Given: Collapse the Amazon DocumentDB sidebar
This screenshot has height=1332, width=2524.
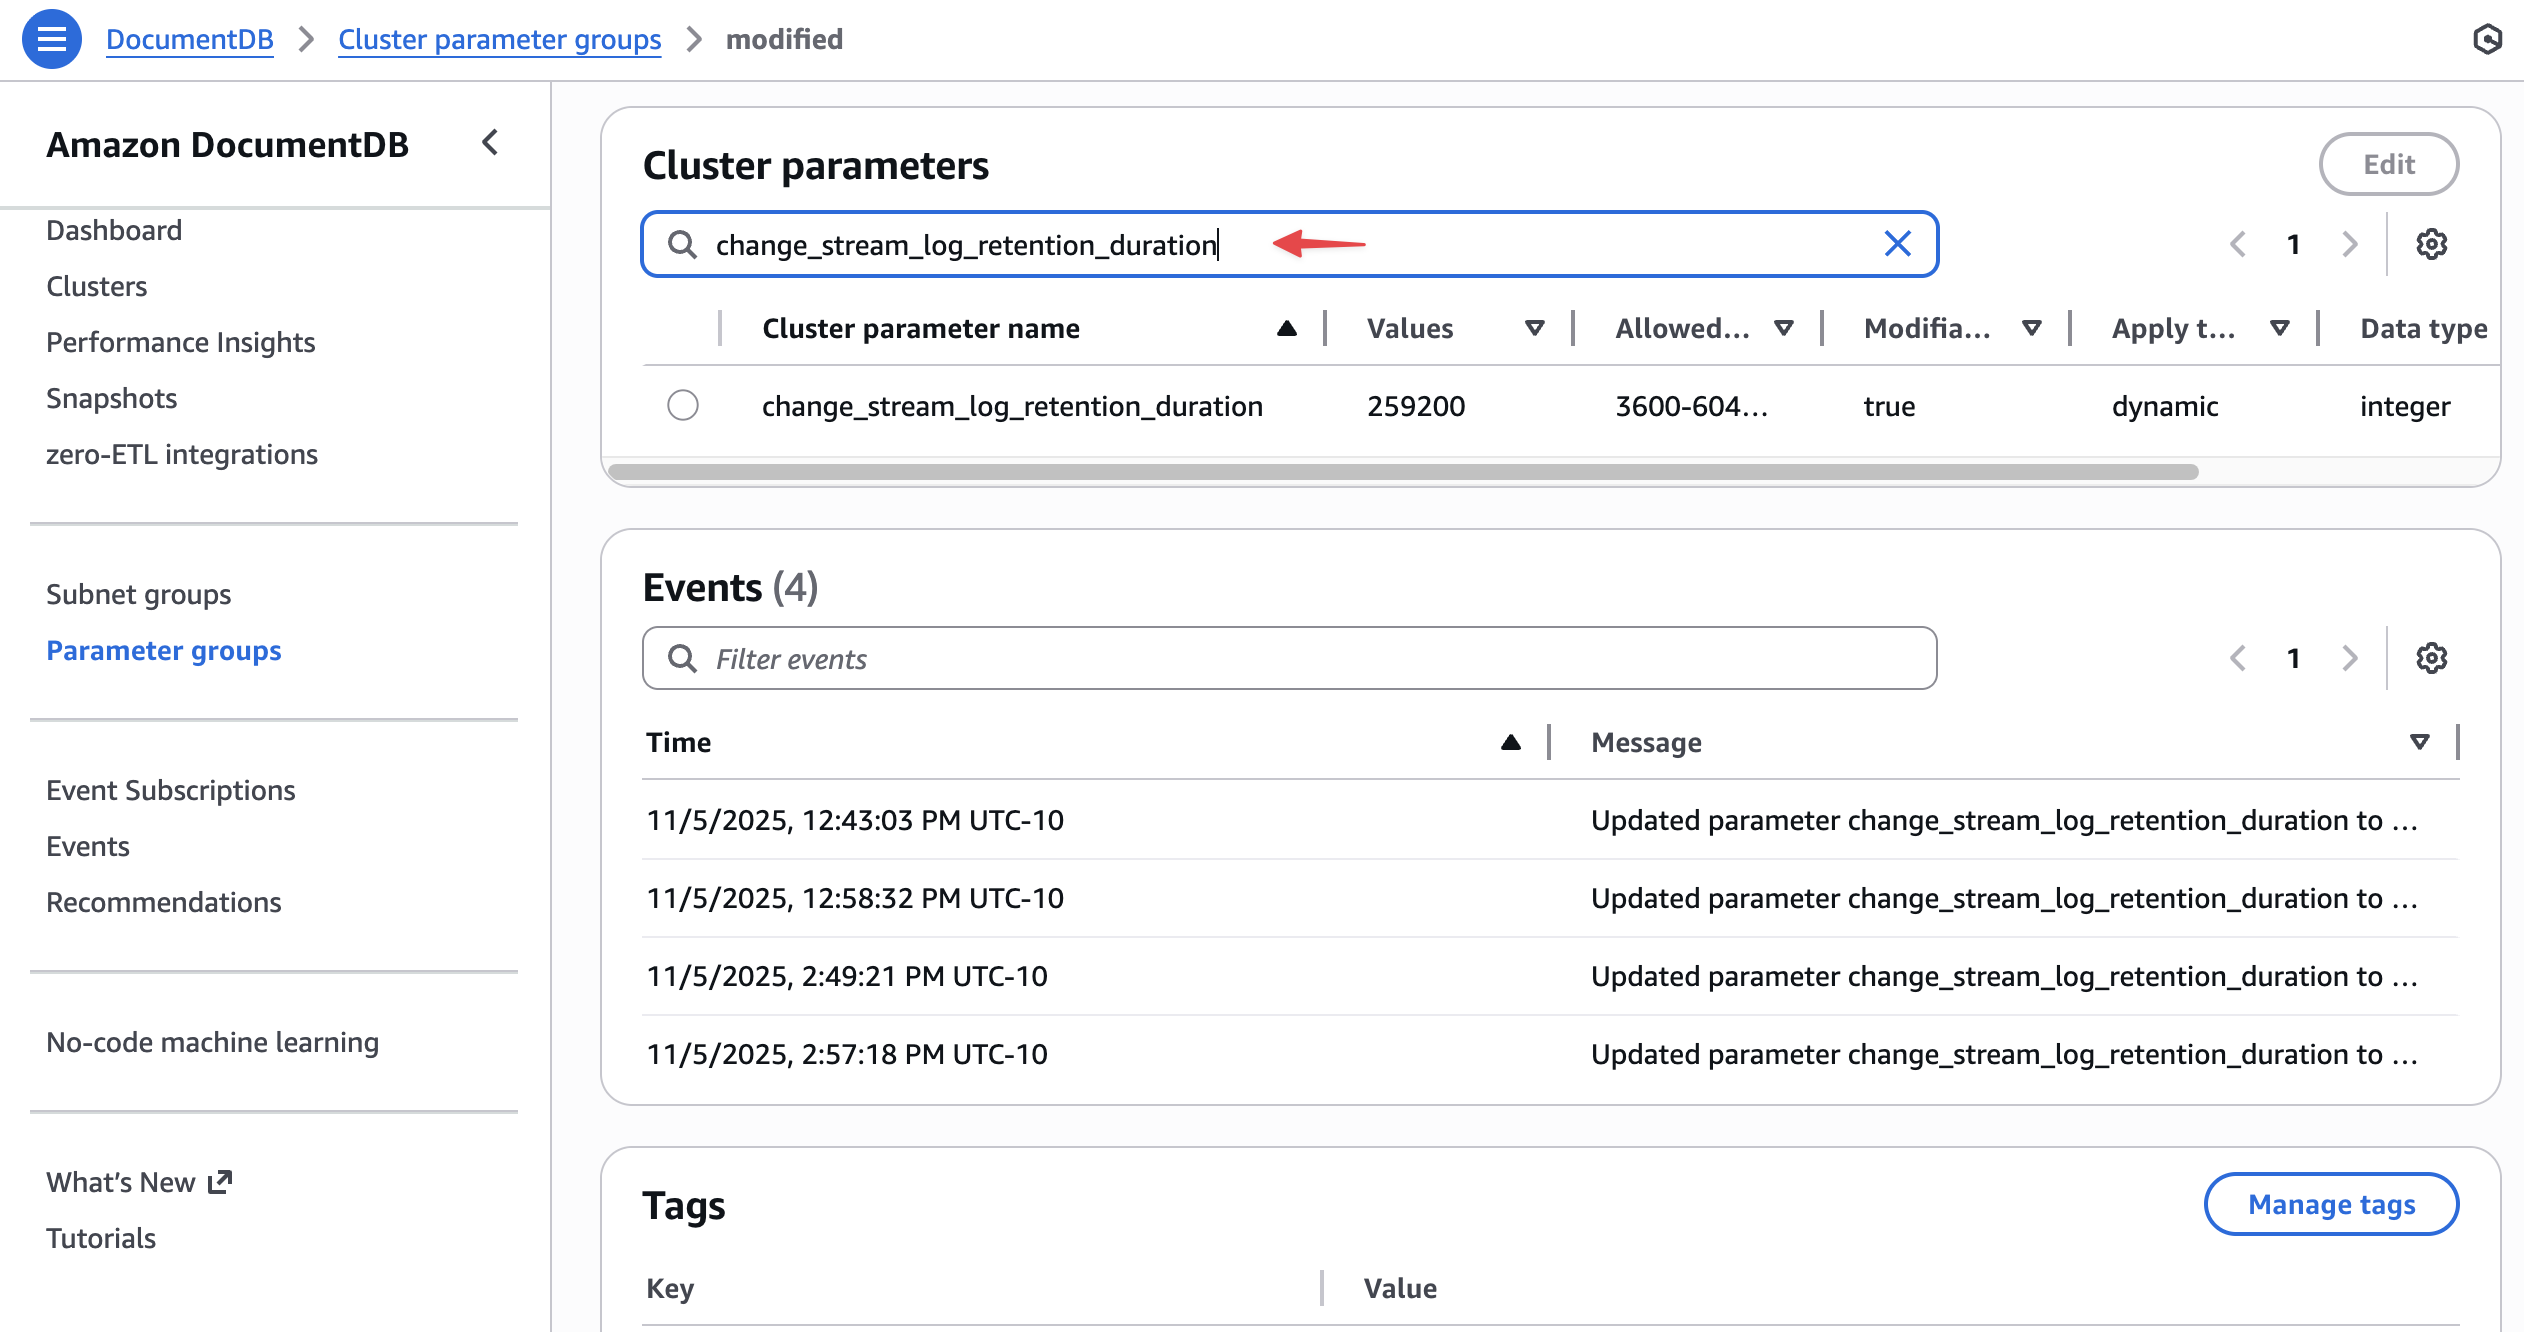Looking at the screenshot, I should pyautogui.click(x=489, y=143).
